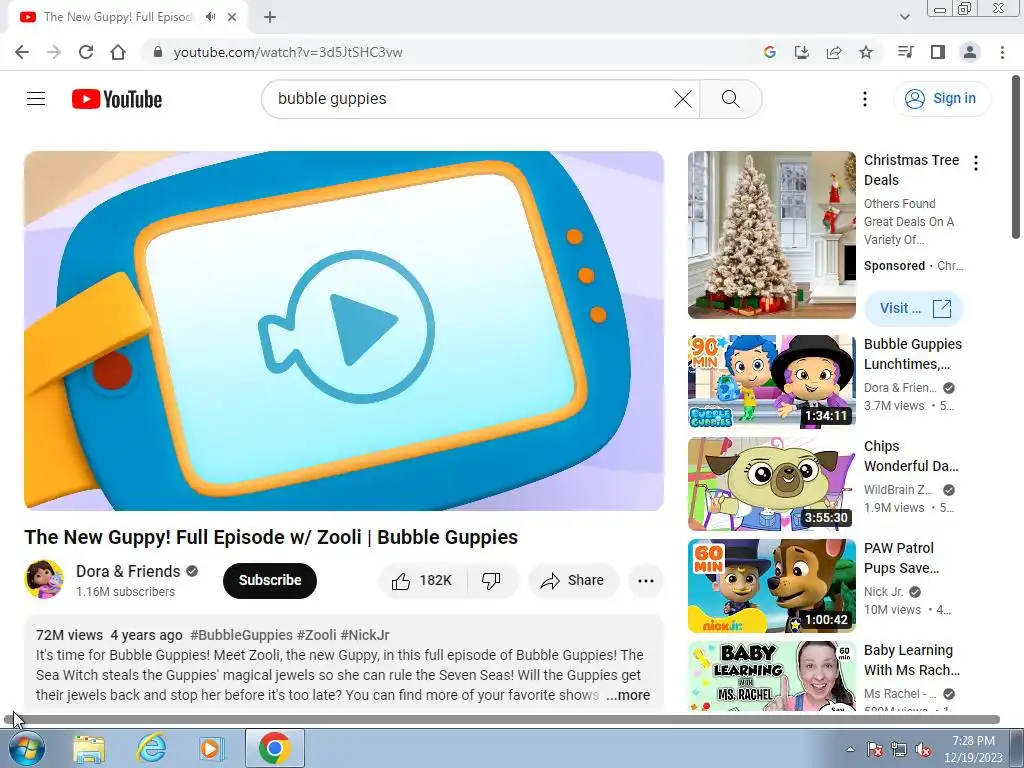Screen dimensions: 1024x768
Task: Open more actions ellipsis under video
Action: click(646, 581)
